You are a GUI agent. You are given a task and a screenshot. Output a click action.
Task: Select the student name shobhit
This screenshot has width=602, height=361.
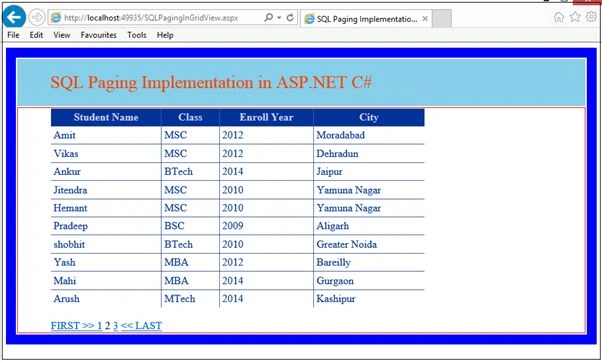(x=69, y=245)
